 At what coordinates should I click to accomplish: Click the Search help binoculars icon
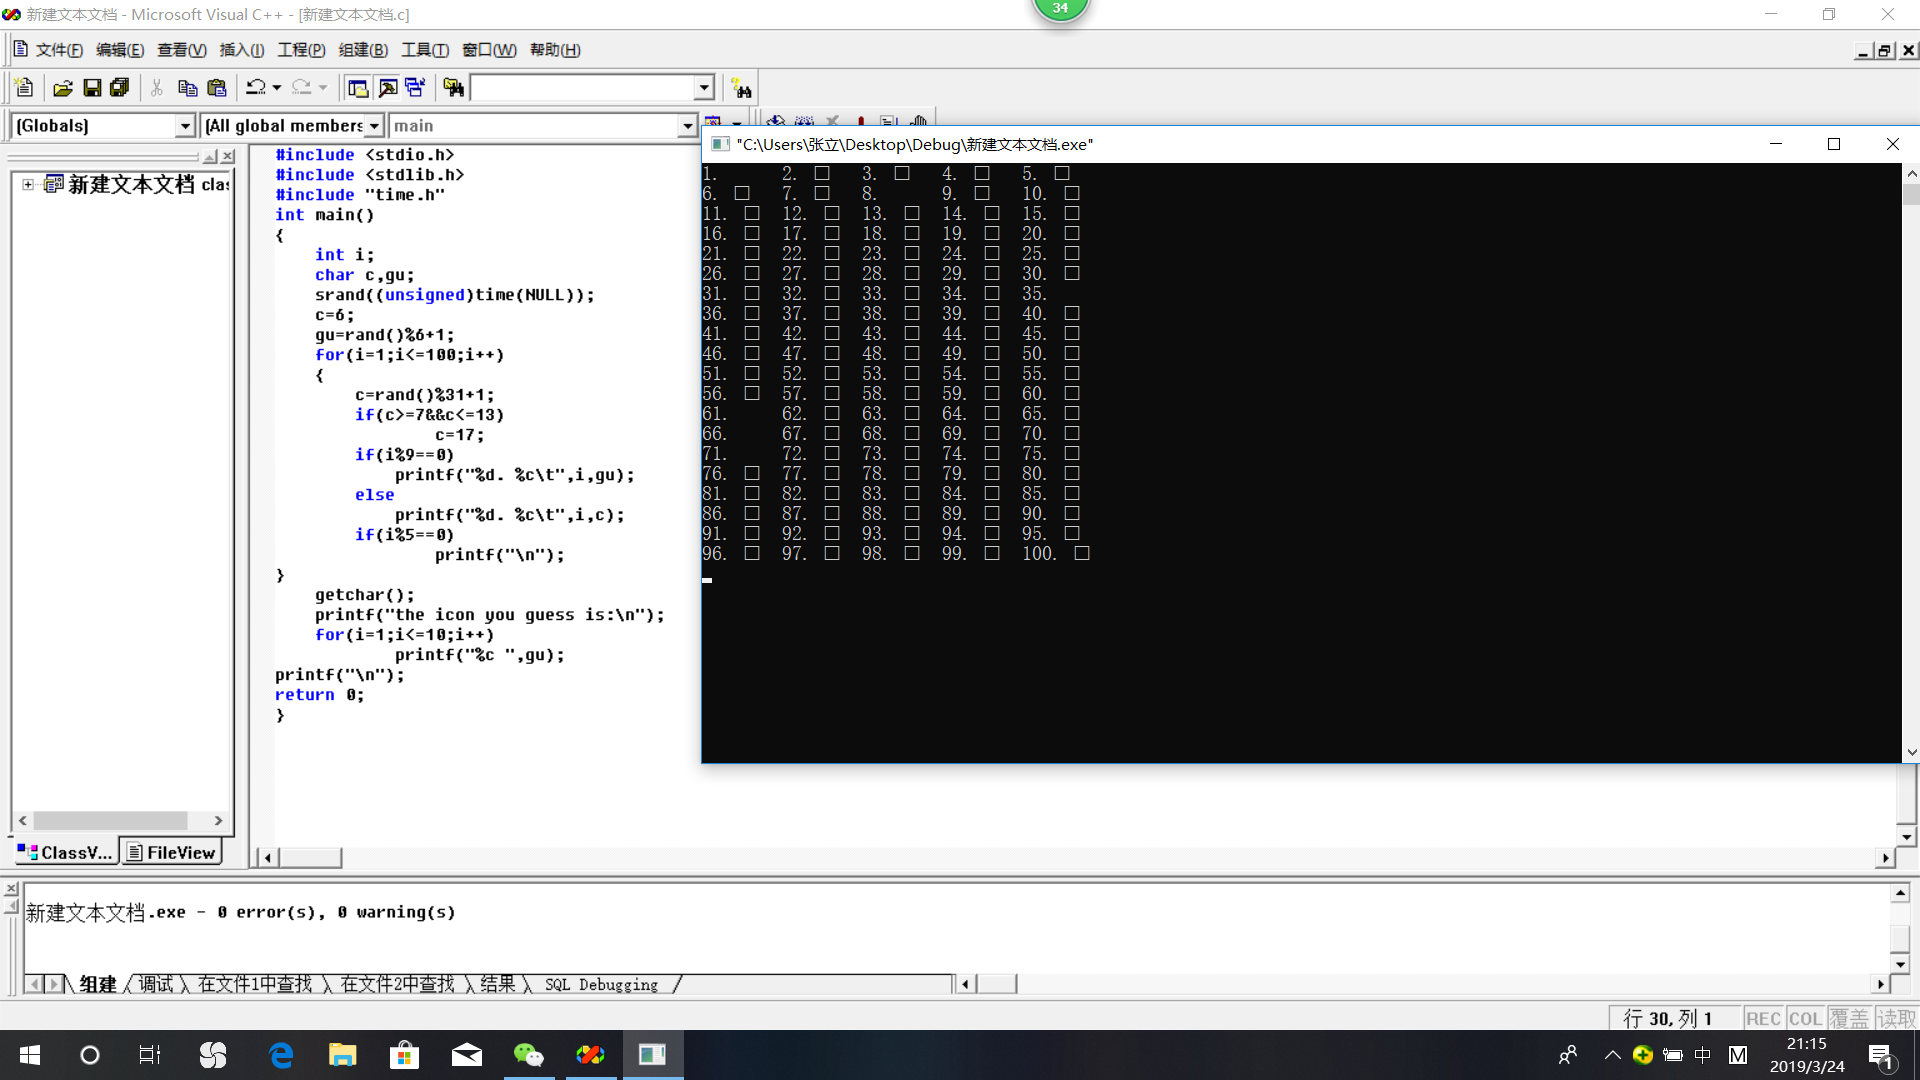pyautogui.click(x=741, y=88)
